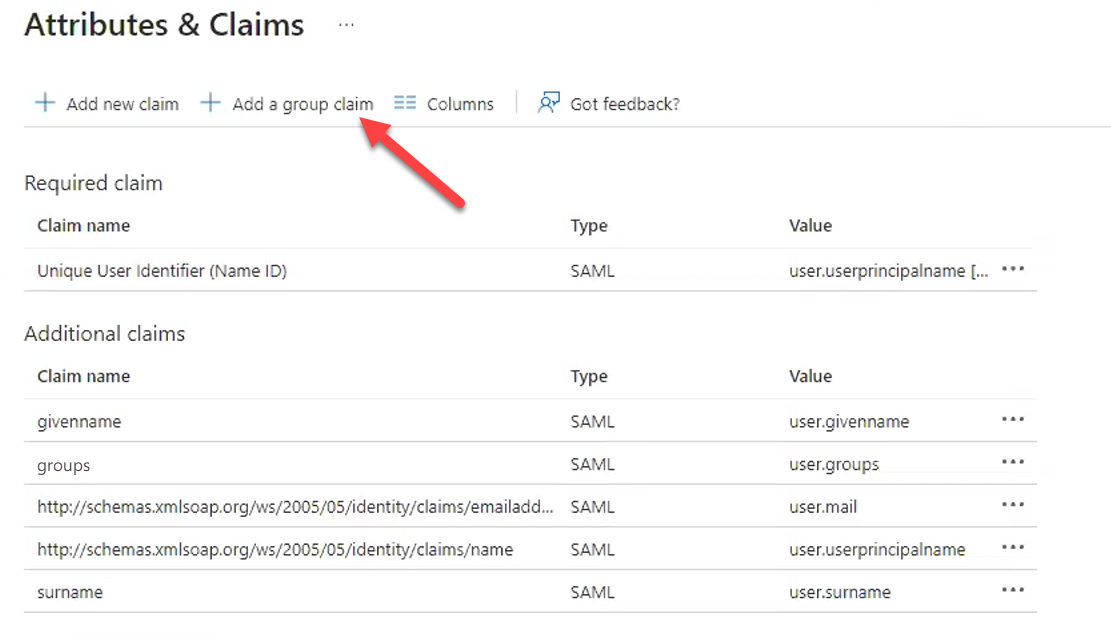Click the Columns label
The width and height of the screenshot is (1111, 640).
(460, 104)
